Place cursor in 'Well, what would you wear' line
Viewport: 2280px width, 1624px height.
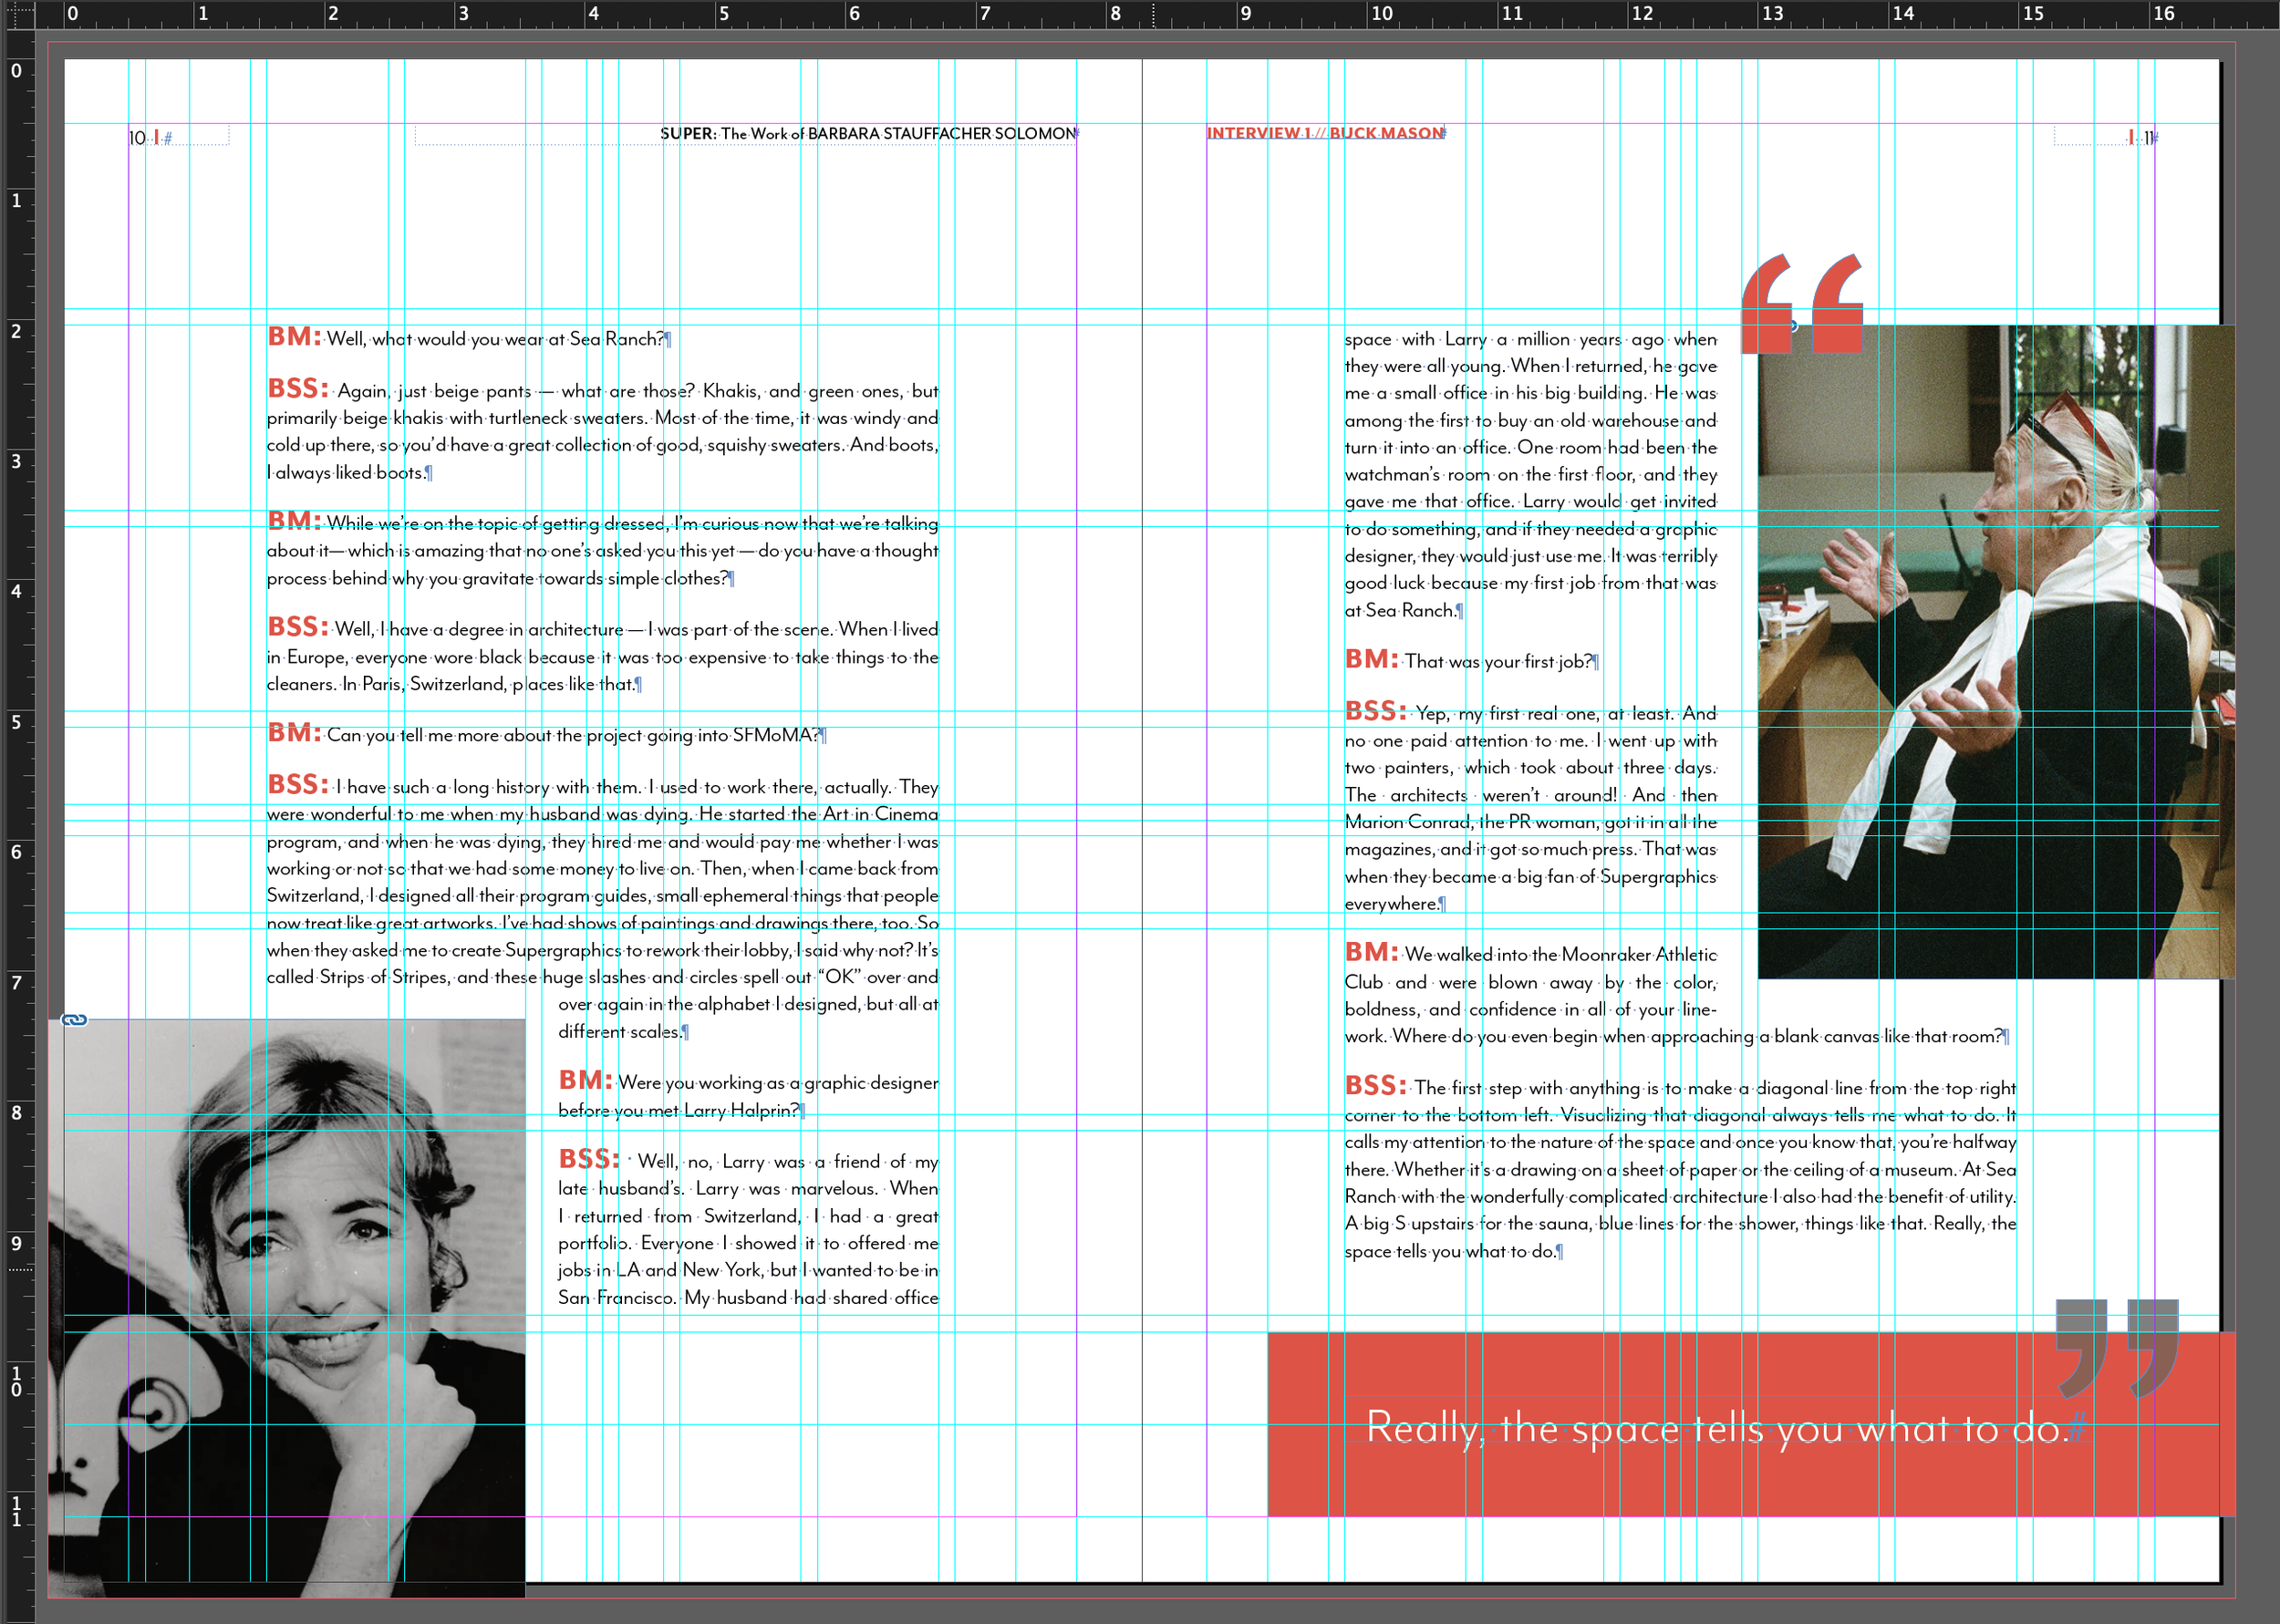[x=468, y=338]
